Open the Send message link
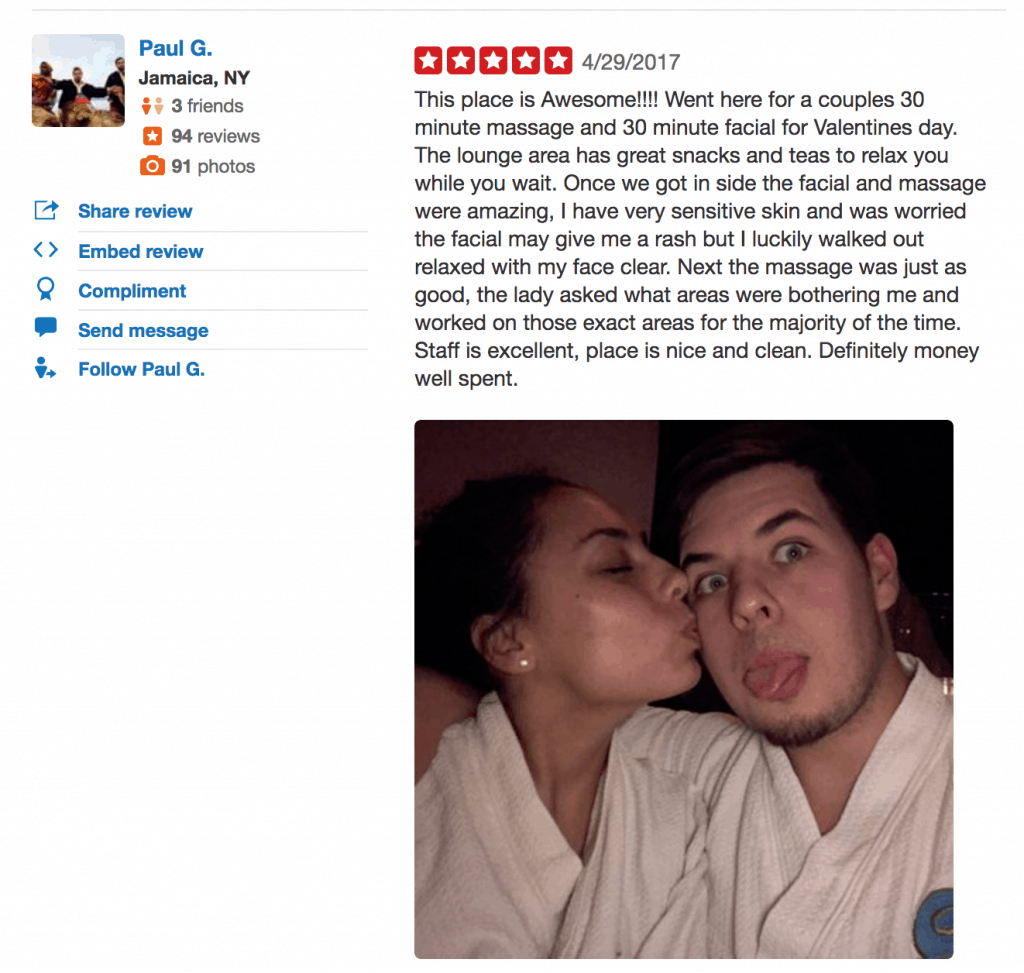 pyautogui.click(x=143, y=330)
